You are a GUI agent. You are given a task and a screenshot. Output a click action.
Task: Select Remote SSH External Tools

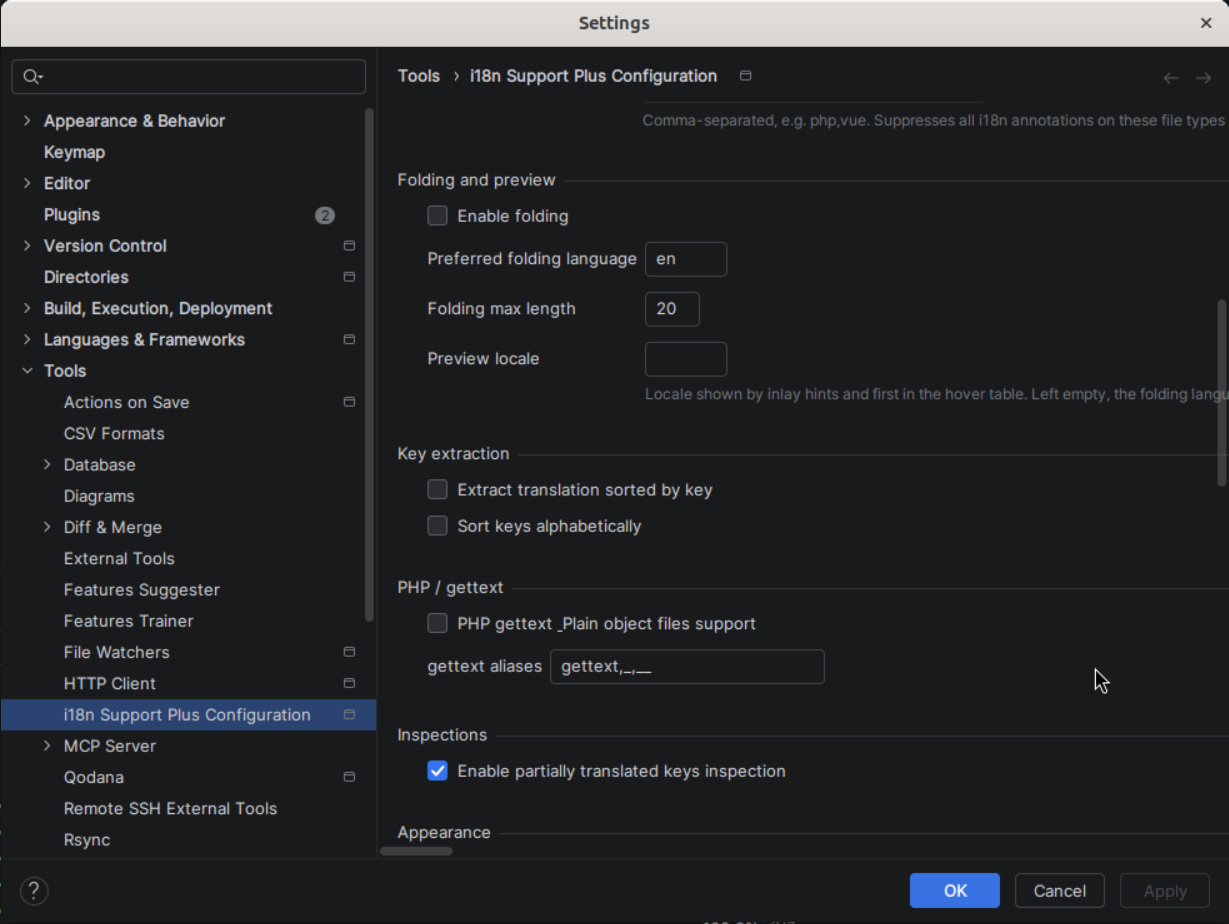170,809
